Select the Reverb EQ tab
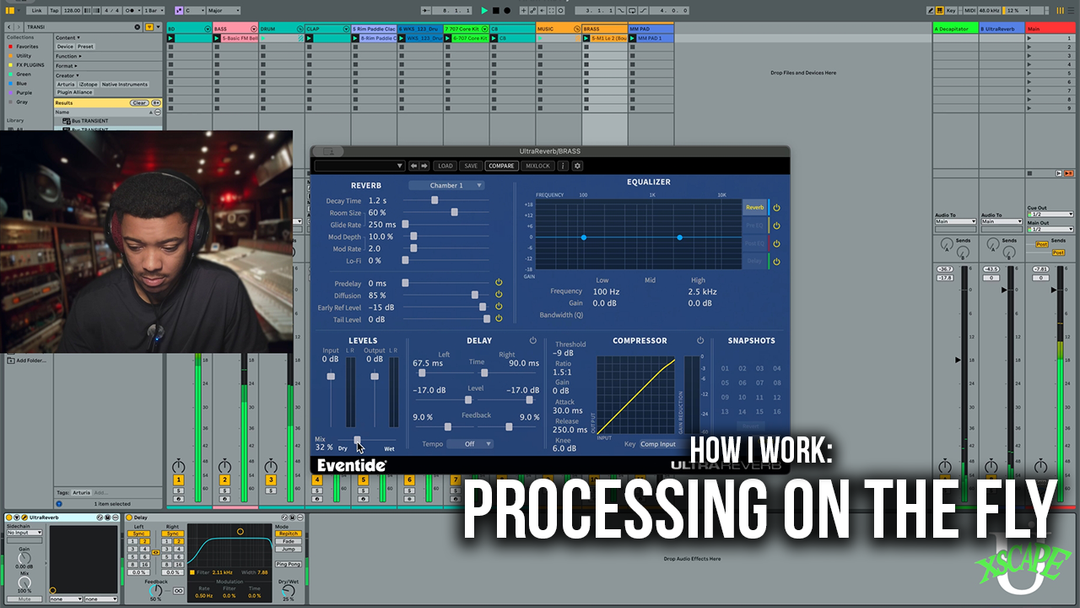 pyautogui.click(x=754, y=208)
